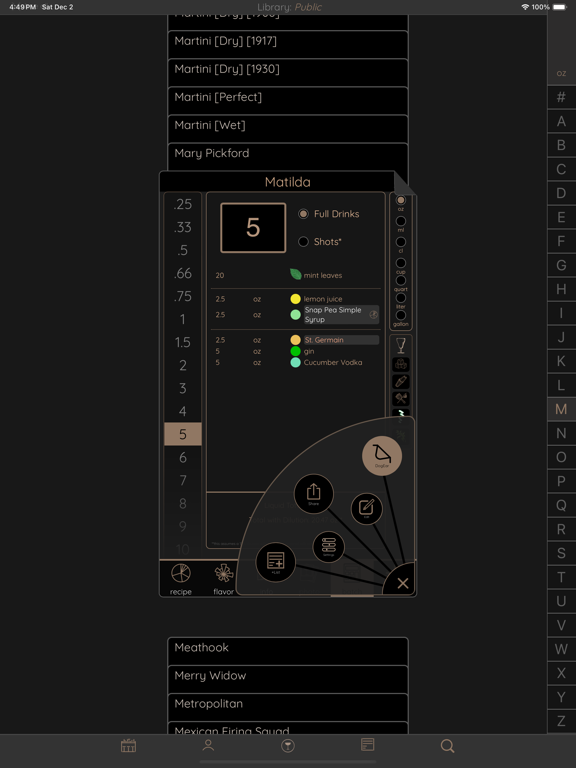Jump to letter S in index
The image size is (576, 768).
pos(561,553)
